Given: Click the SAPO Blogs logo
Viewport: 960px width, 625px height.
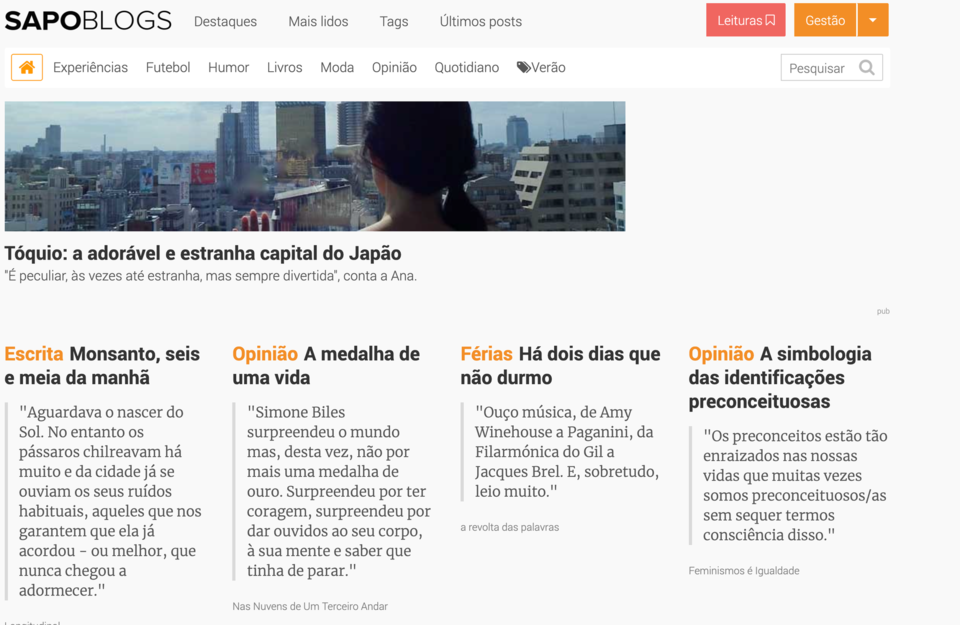Looking at the screenshot, I should tap(88, 21).
